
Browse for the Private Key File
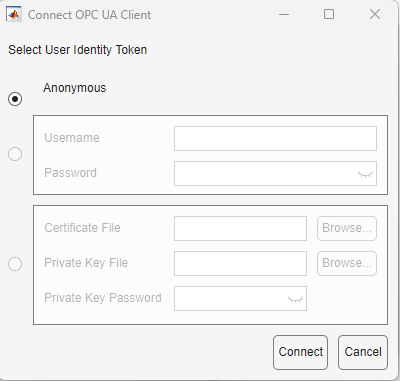click(347, 263)
